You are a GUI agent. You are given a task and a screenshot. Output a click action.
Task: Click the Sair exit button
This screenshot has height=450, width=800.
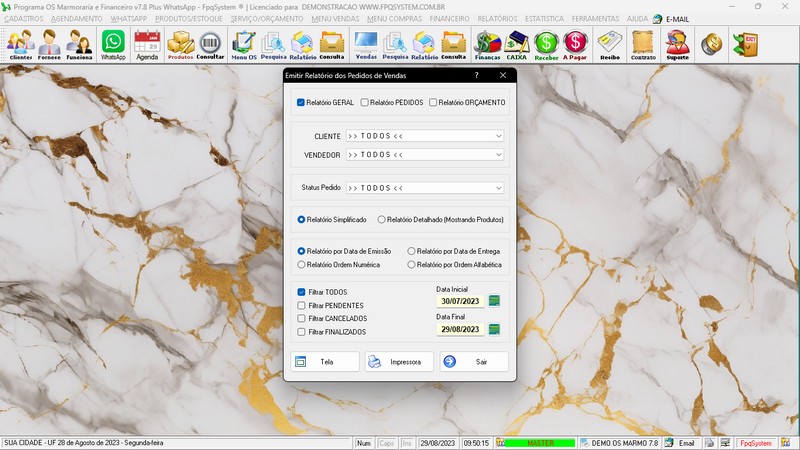click(x=474, y=362)
